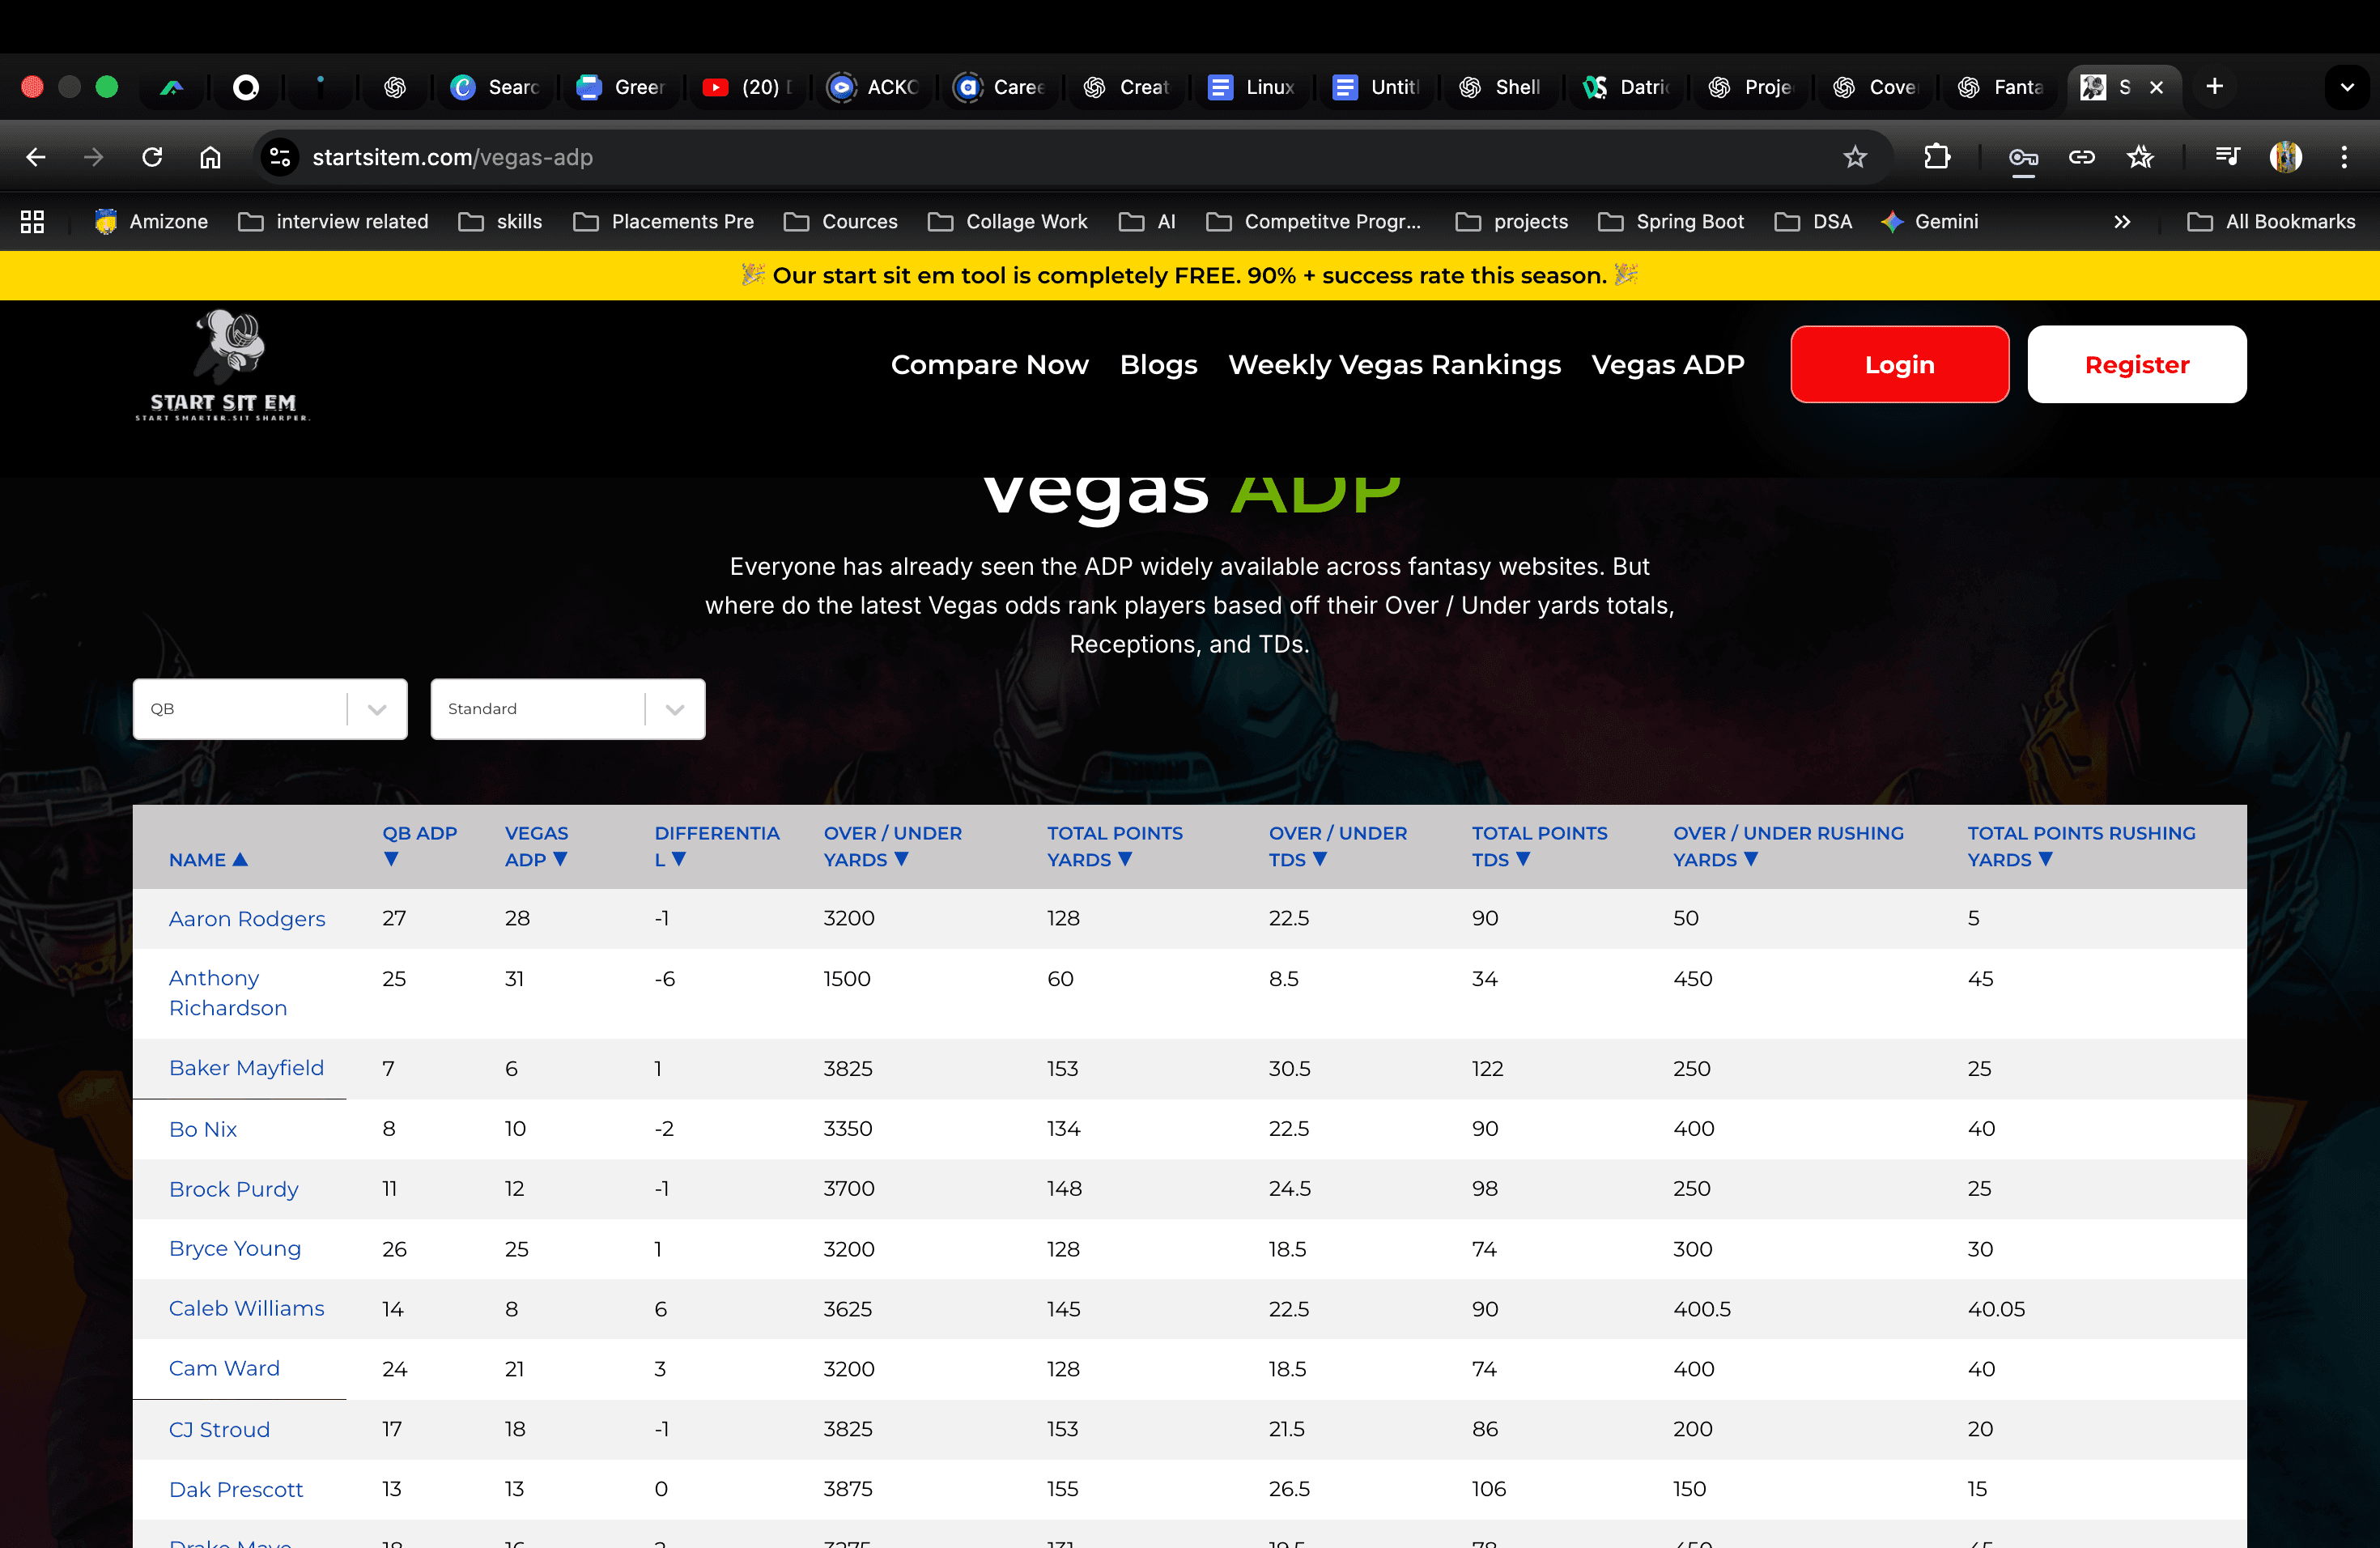Open Compare Now in the navigation
2380x1548 pixels.
(989, 365)
